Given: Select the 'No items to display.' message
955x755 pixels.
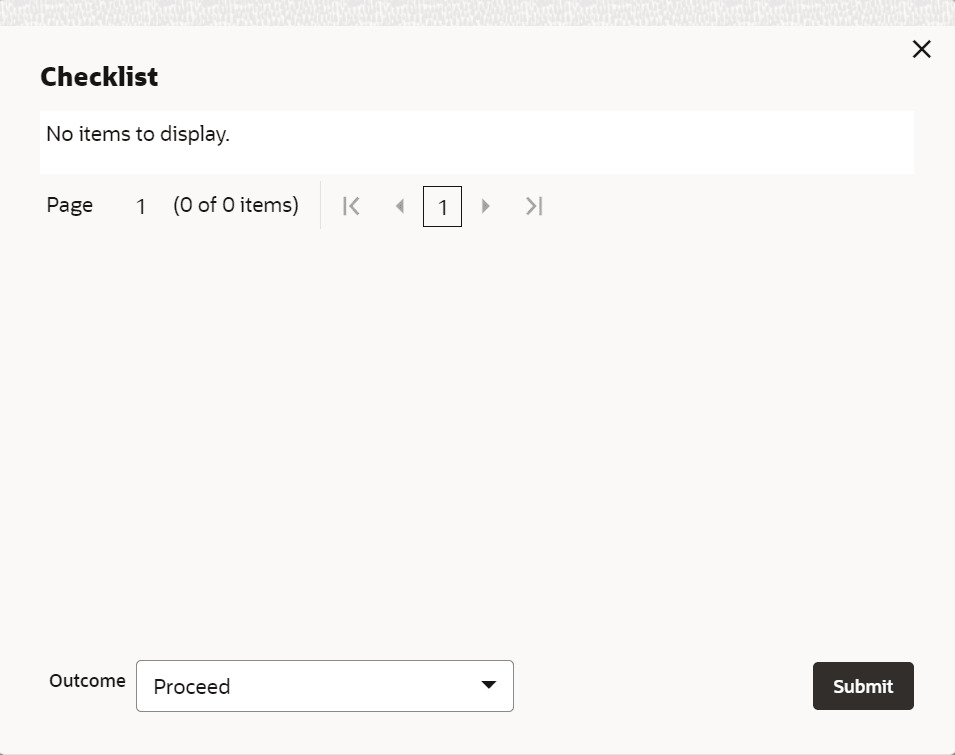Looking at the screenshot, I should [138, 134].
